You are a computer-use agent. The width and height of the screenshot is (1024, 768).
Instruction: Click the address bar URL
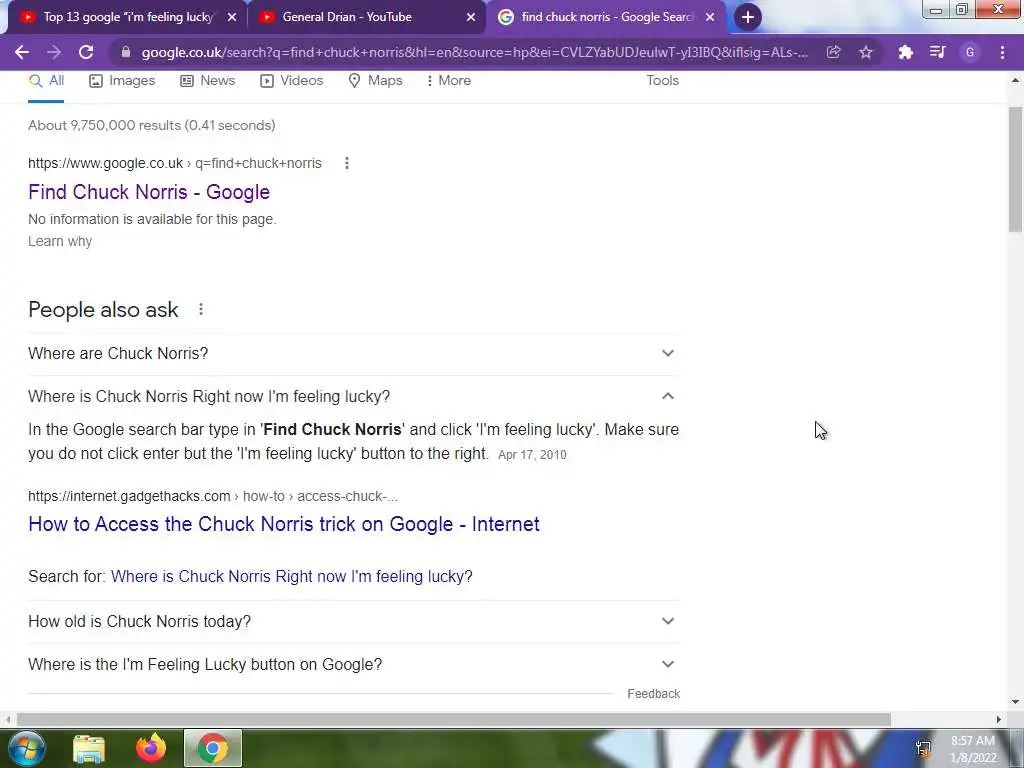pos(475,52)
